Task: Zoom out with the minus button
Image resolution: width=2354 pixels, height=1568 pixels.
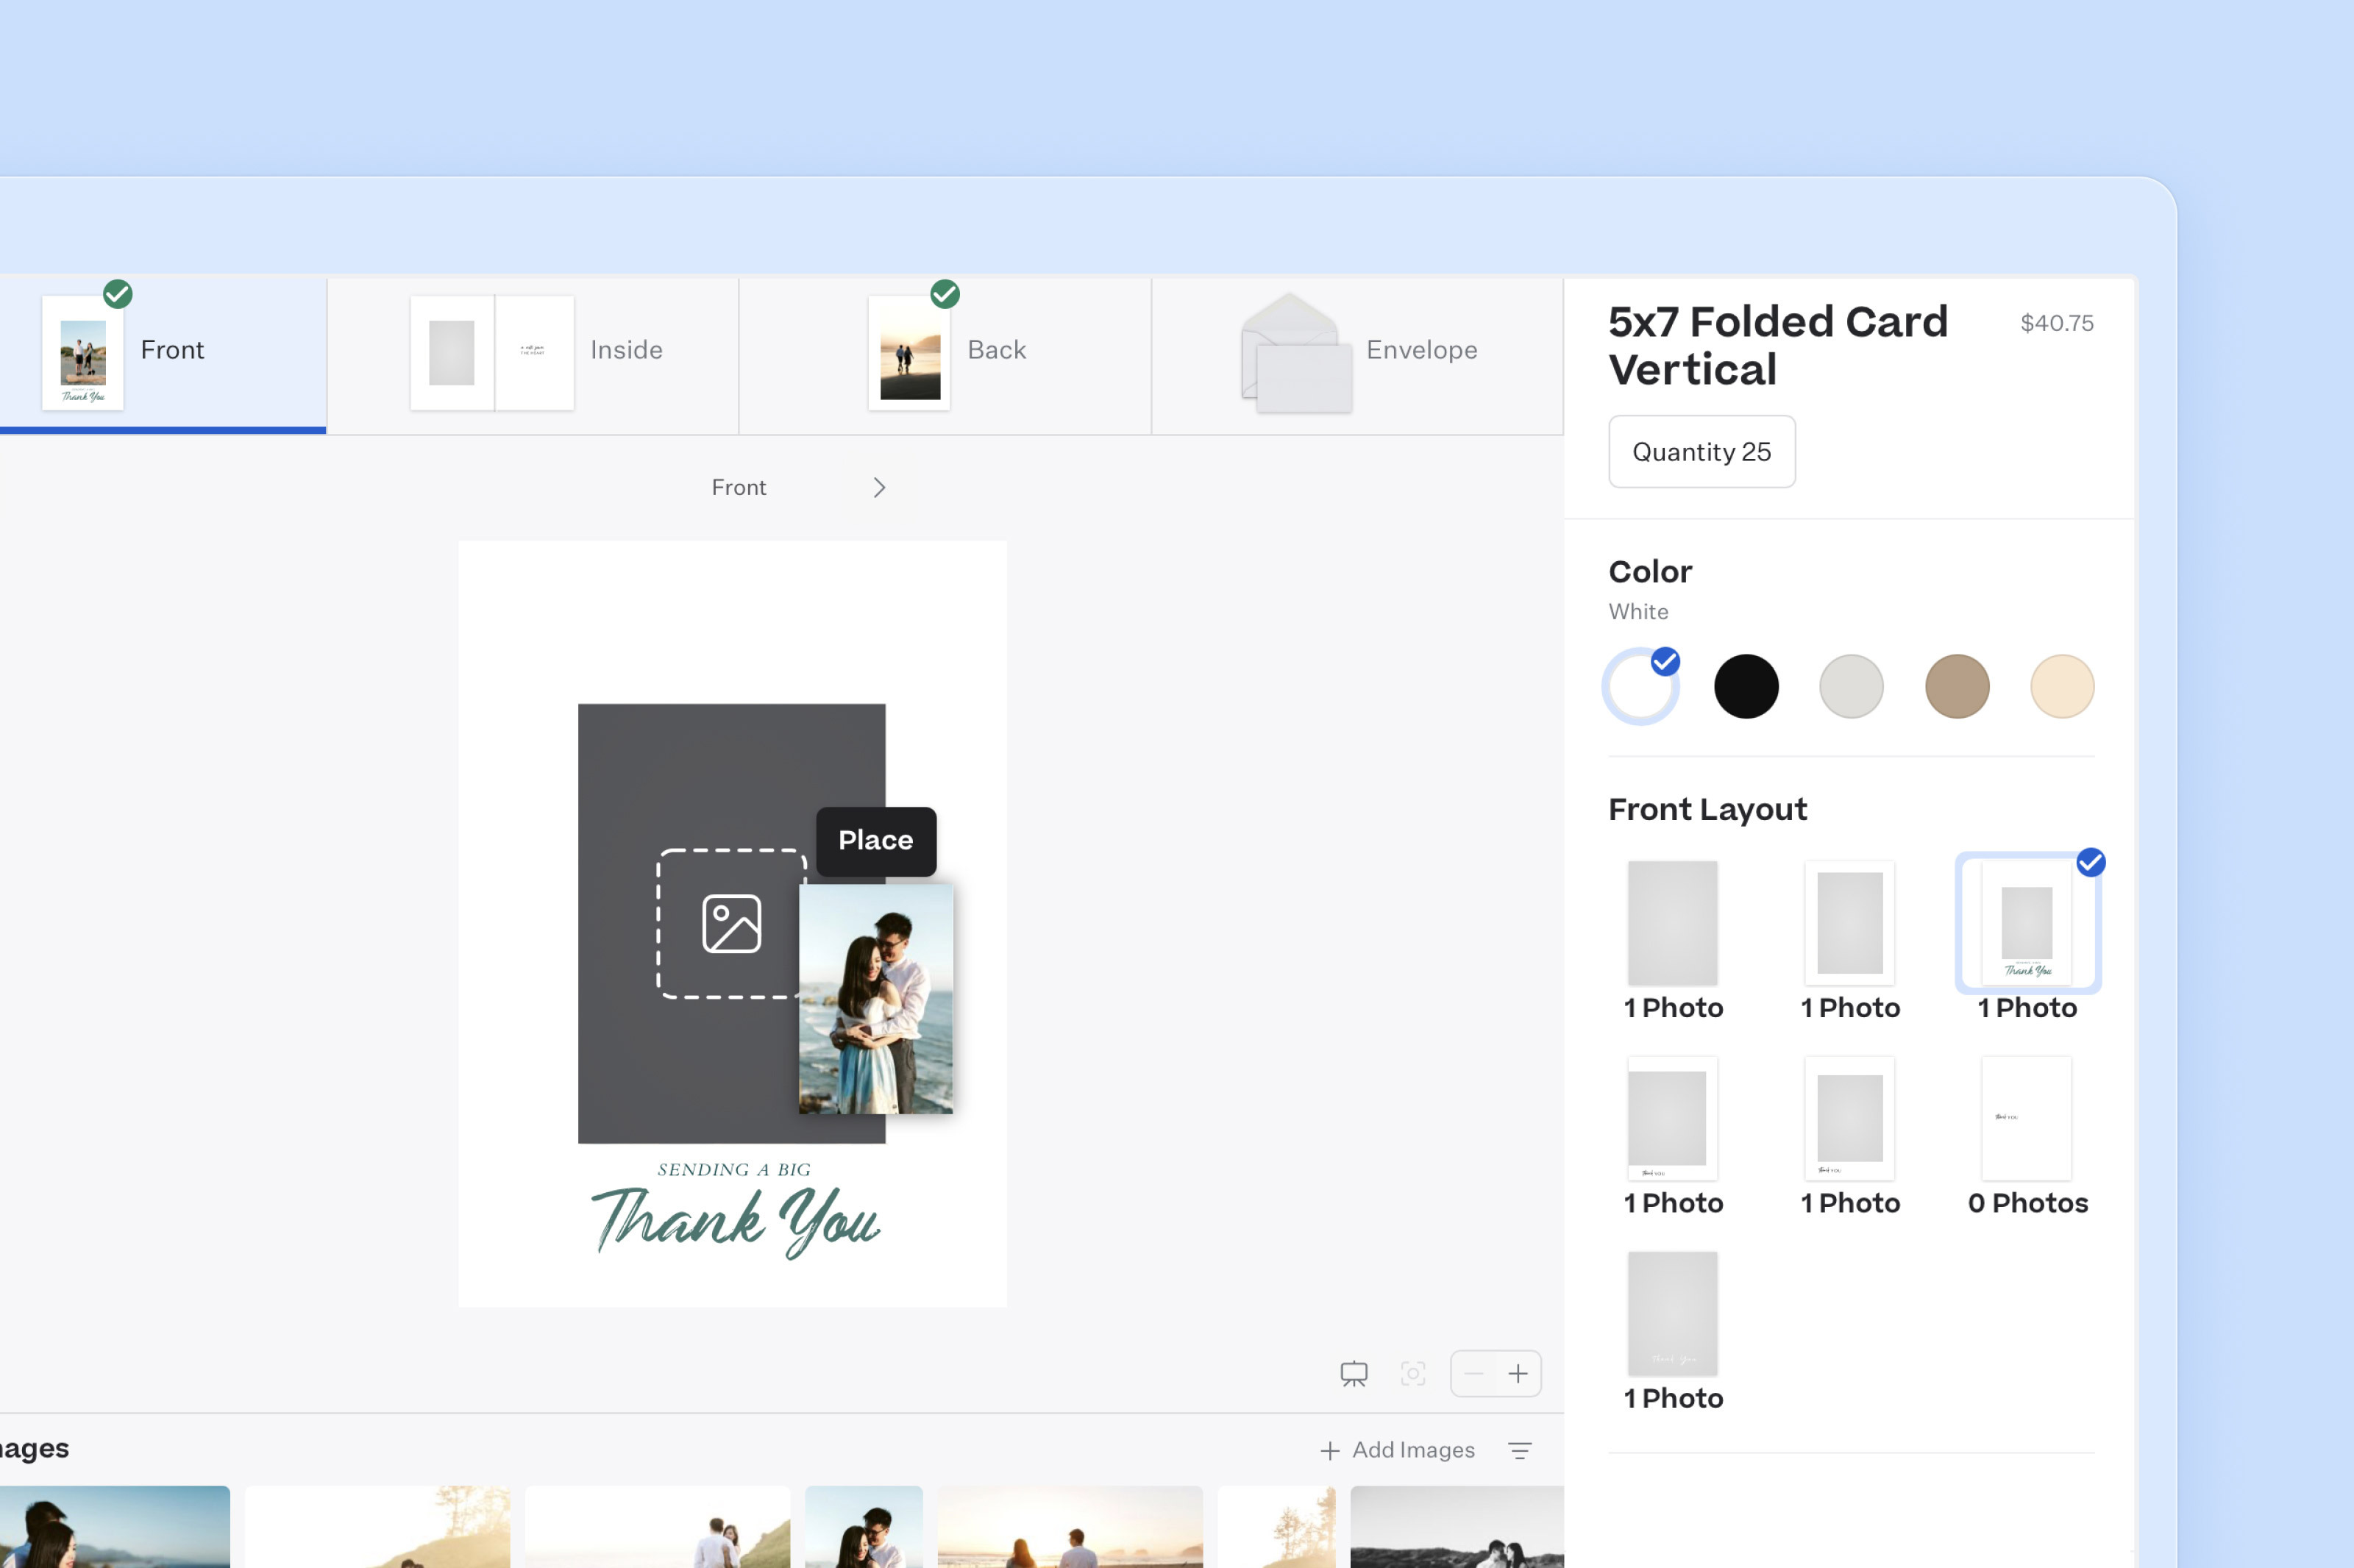Action: click(x=1474, y=1374)
